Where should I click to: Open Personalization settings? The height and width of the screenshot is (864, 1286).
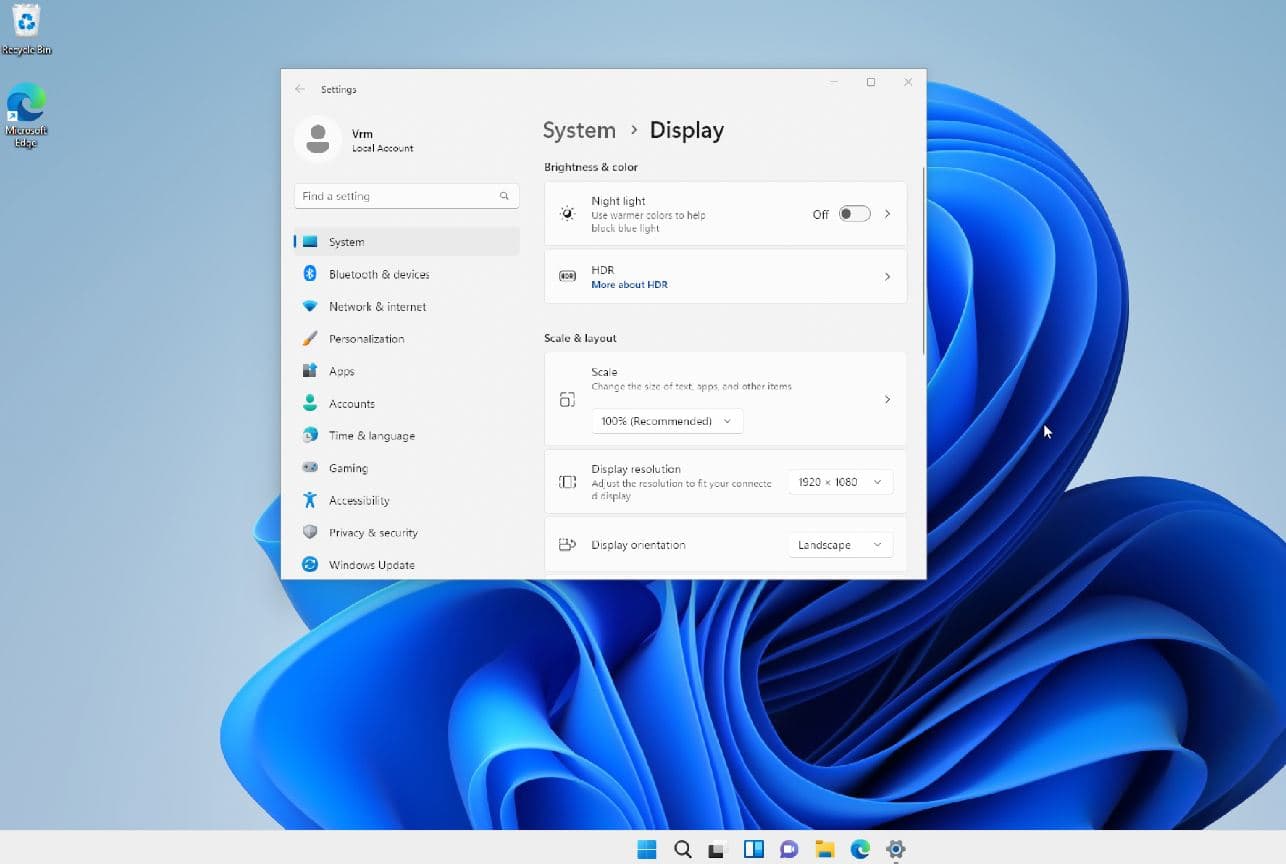(368, 338)
